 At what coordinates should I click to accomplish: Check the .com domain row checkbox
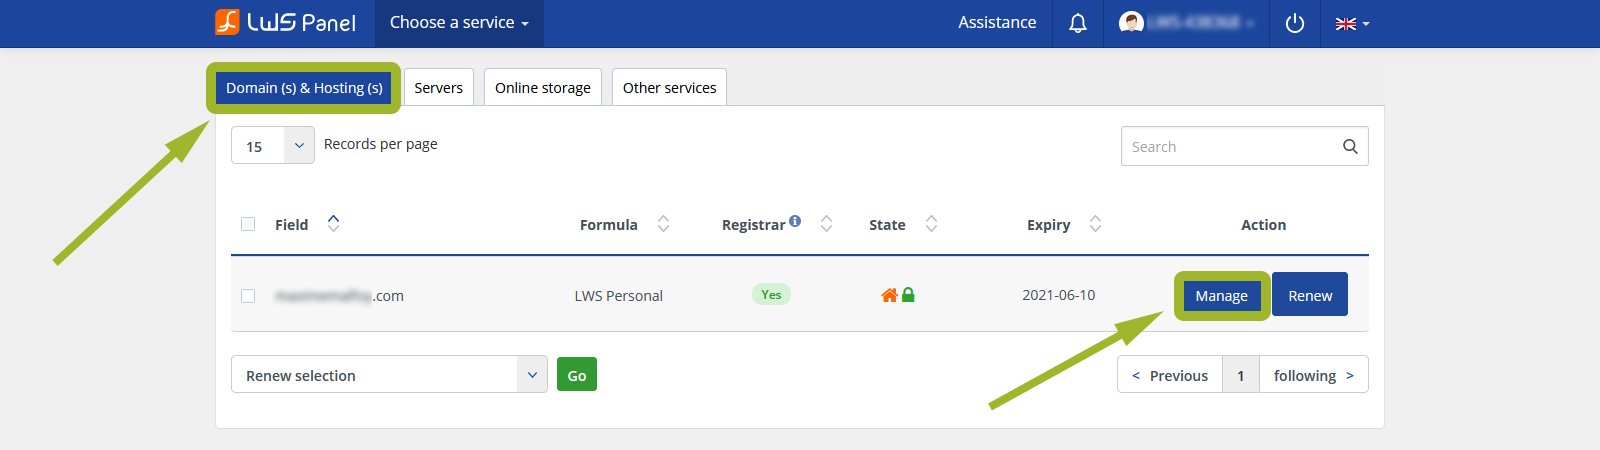click(248, 296)
